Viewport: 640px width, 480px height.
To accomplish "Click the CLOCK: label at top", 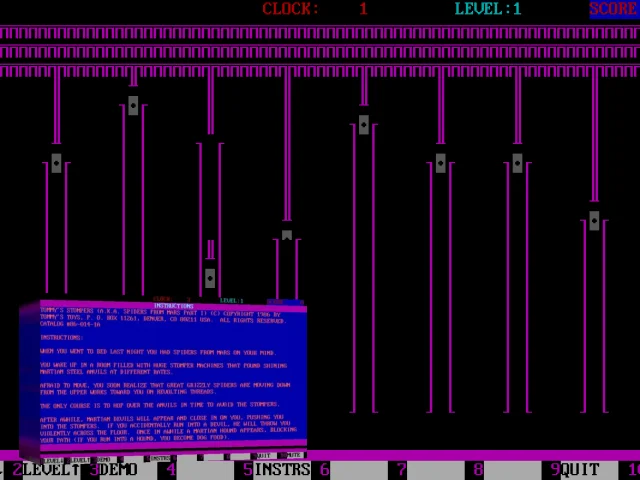I will [x=290, y=9].
